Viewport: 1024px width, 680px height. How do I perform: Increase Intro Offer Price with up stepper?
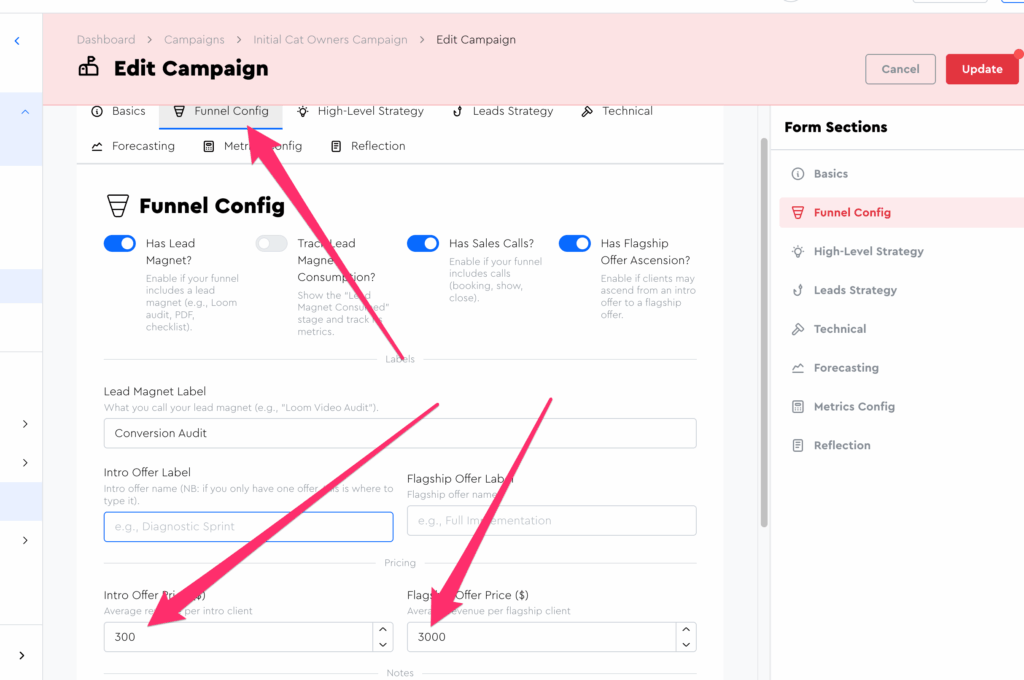(x=381, y=630)
